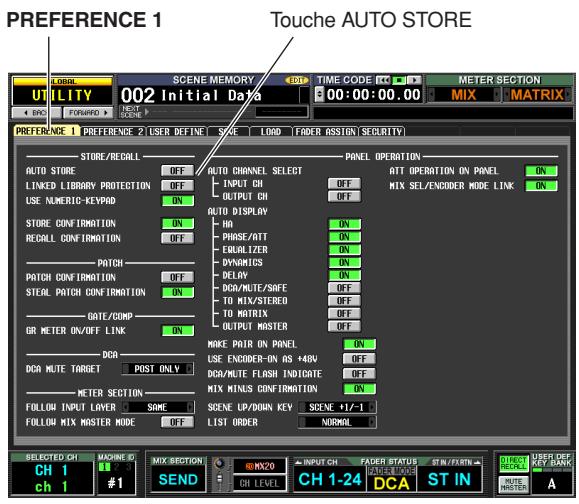Image resolution: width=579 pixels, height=504 pixels.
Task: Click left arrow of SCENE UP/DOWN KEY
Action: (302, 407)
